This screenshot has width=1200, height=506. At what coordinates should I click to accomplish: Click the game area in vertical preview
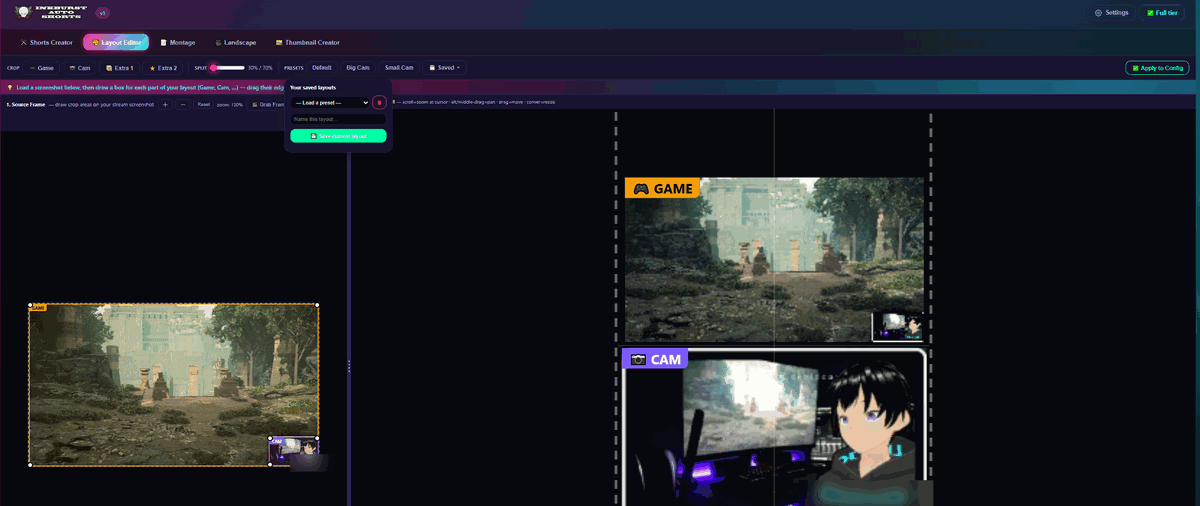(x=774, y=260)
